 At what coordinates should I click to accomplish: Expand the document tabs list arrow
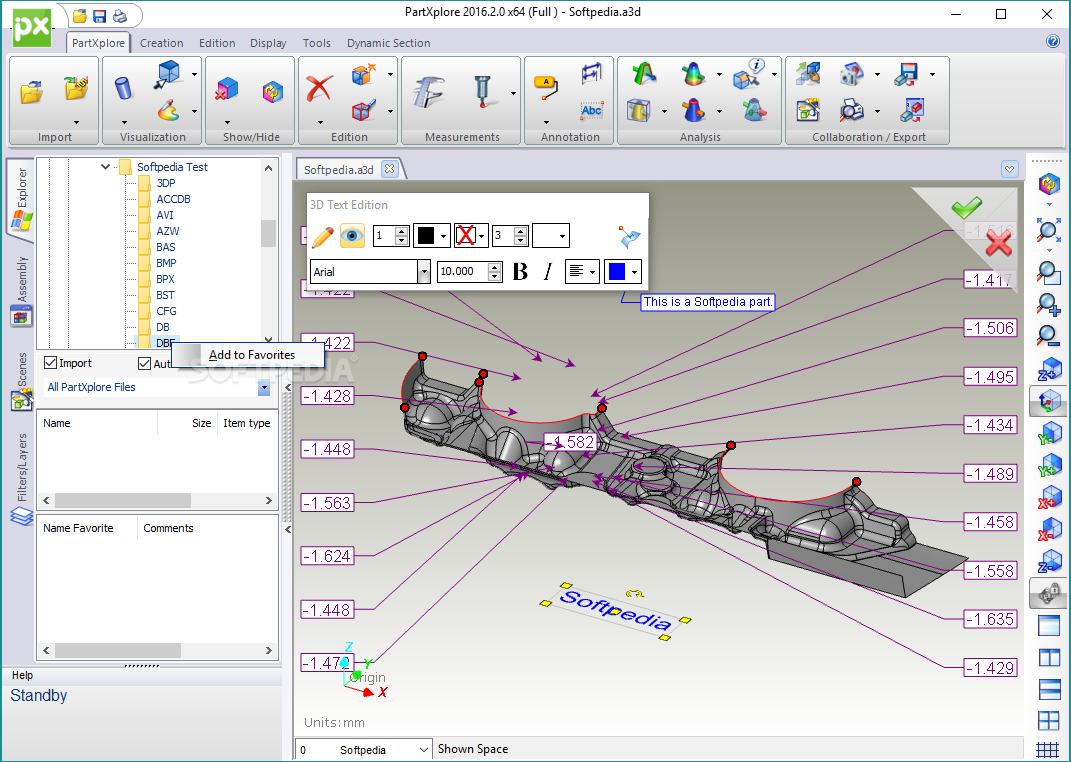point(1010,169)
